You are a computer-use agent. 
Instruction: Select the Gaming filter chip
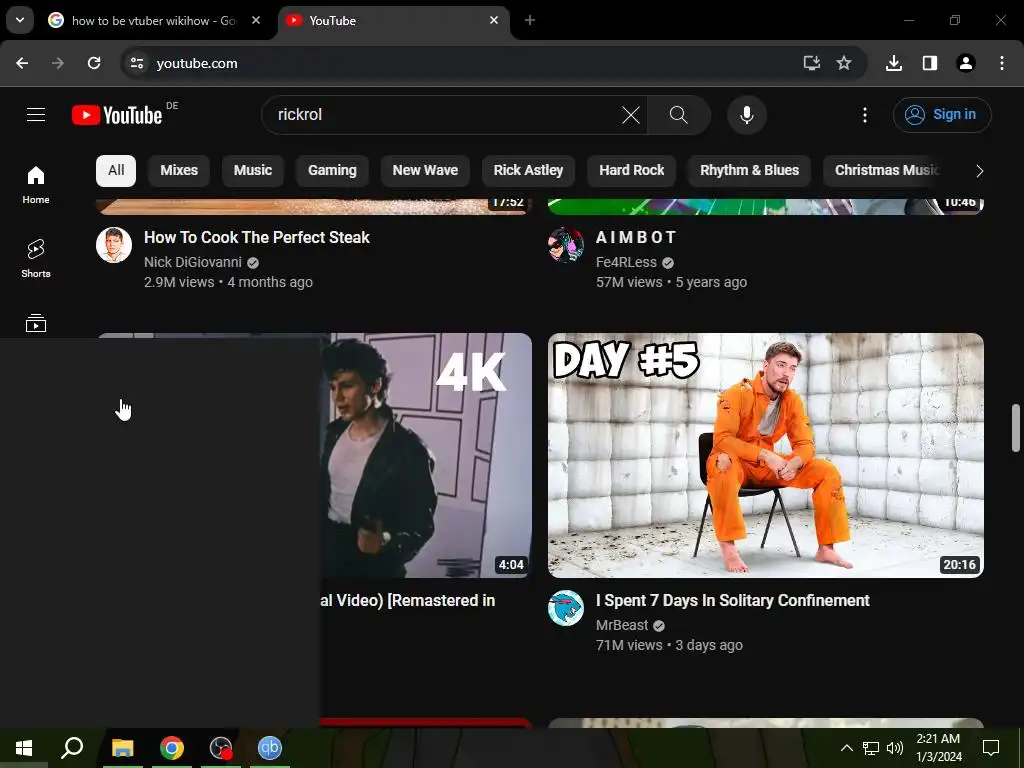332,170
